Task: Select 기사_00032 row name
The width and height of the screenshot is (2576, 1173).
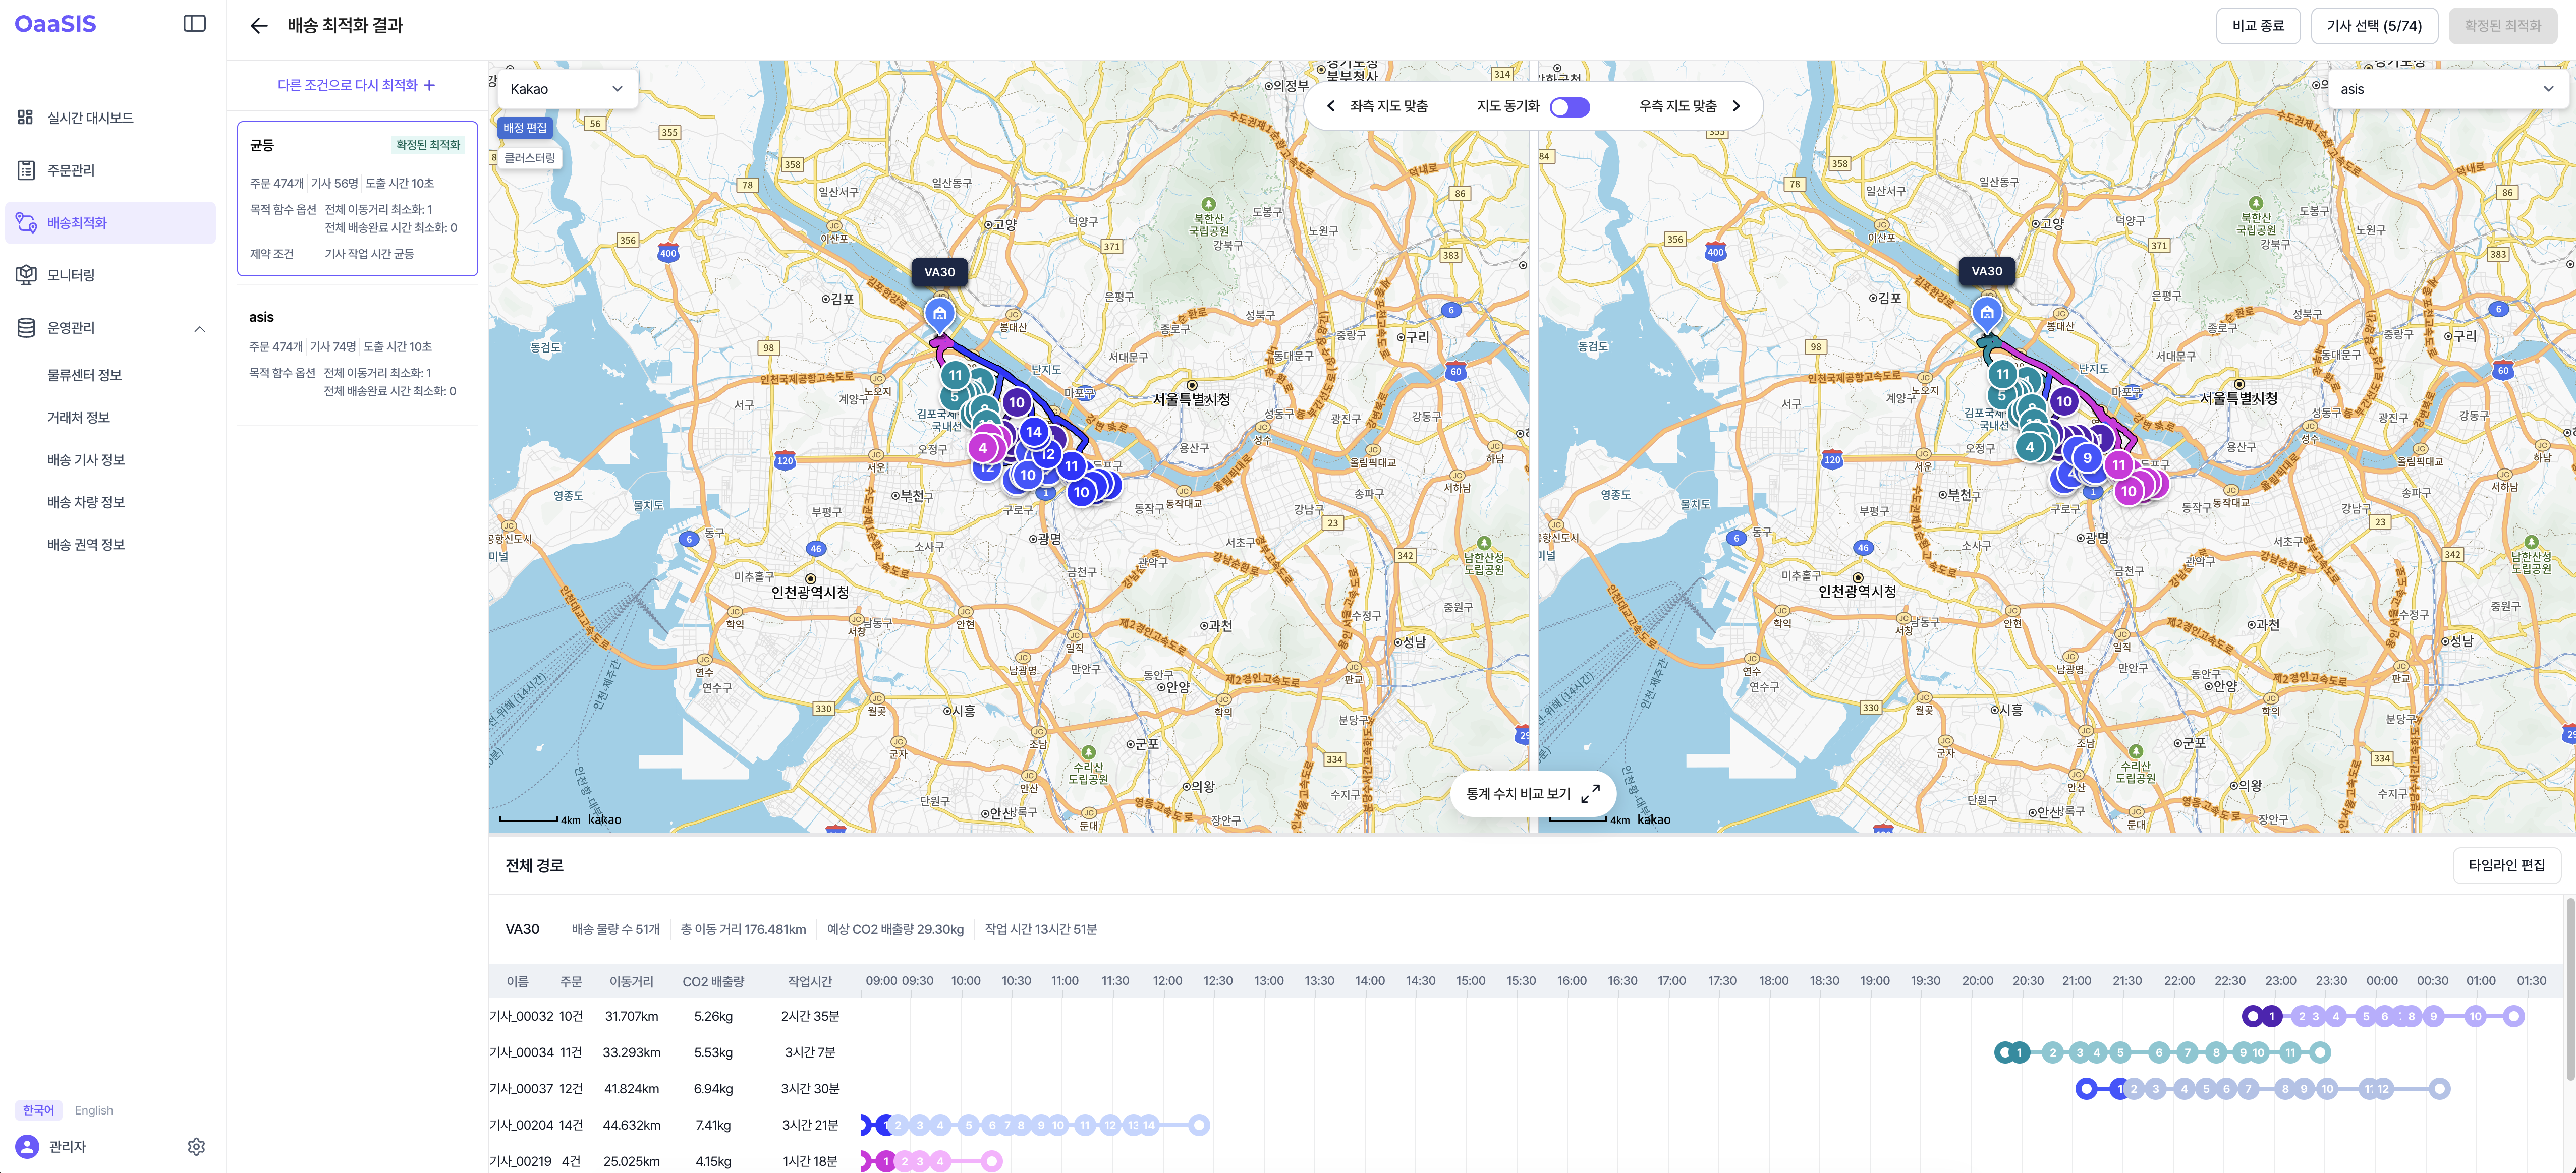Action: pos(521,1016)
